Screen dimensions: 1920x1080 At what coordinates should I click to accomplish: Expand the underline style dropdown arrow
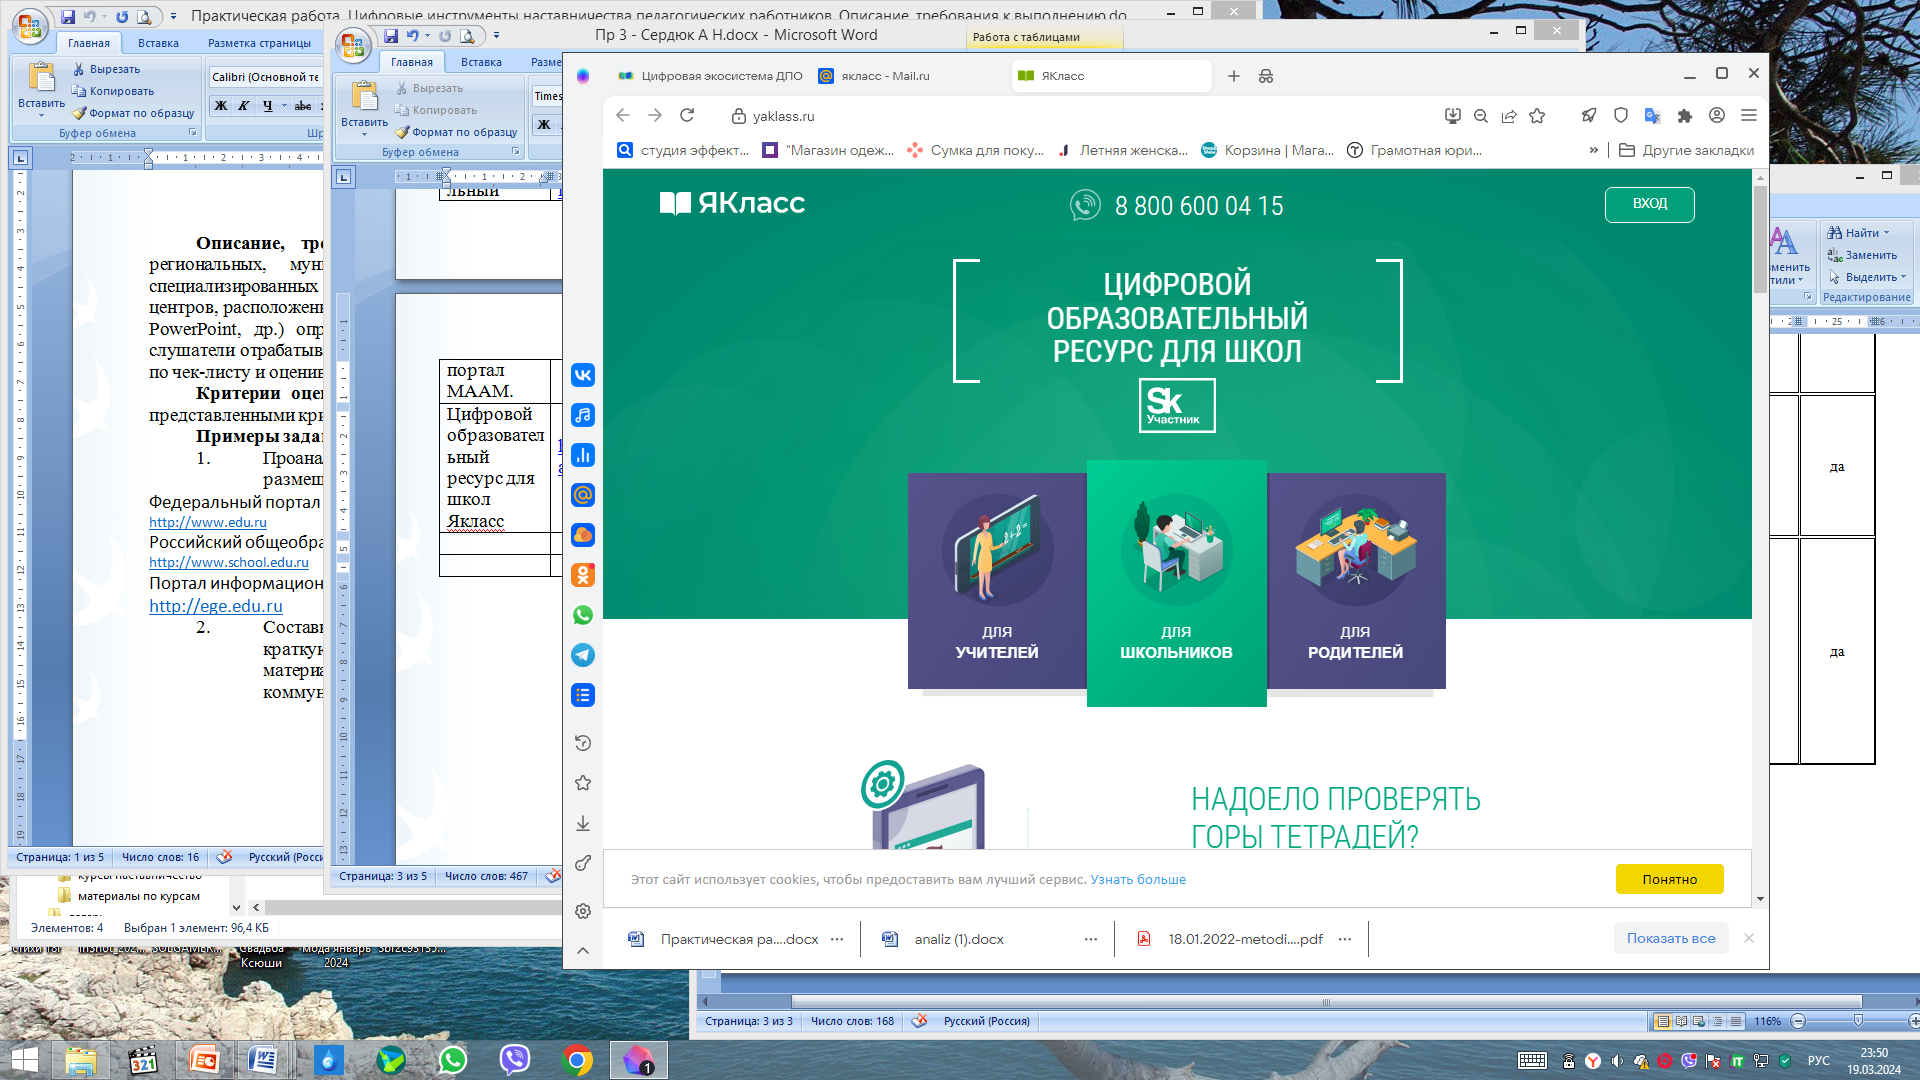point(284,106)
